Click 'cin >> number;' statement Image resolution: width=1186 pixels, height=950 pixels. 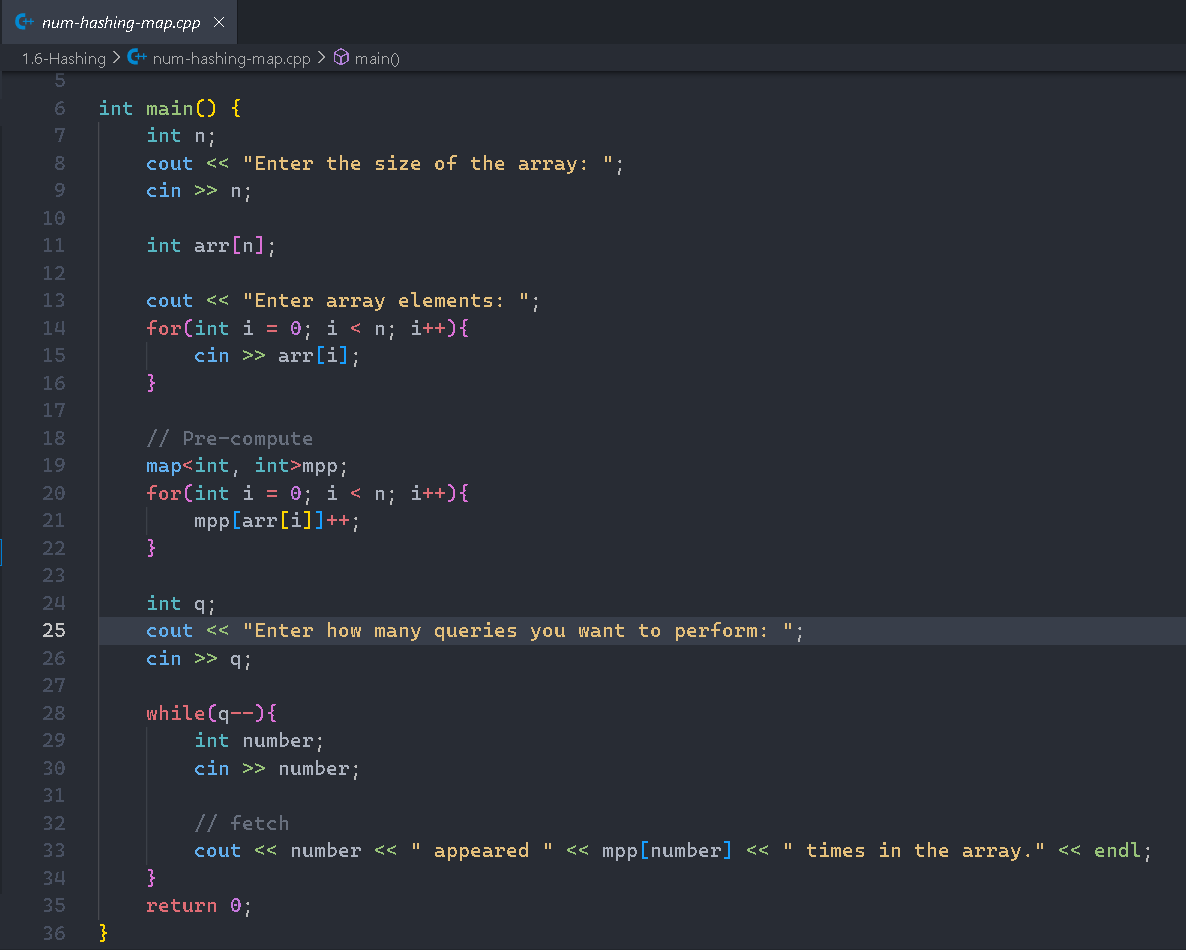tap(277, 768)
